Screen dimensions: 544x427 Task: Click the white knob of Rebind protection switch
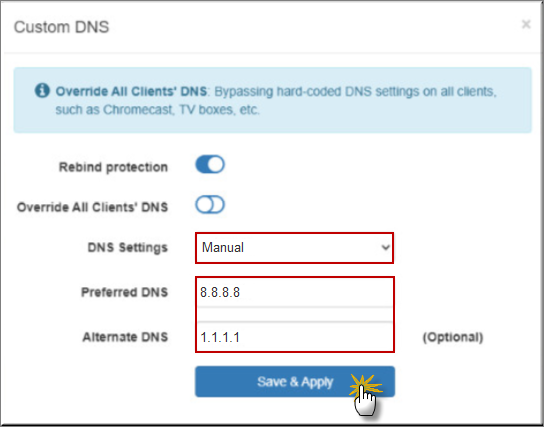[216, 164]
